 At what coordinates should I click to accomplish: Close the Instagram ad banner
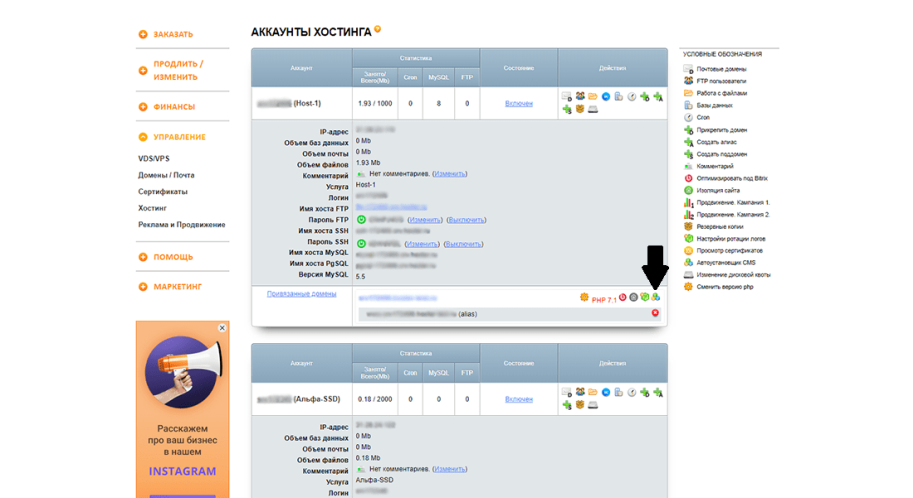click(x=222, y=328)
